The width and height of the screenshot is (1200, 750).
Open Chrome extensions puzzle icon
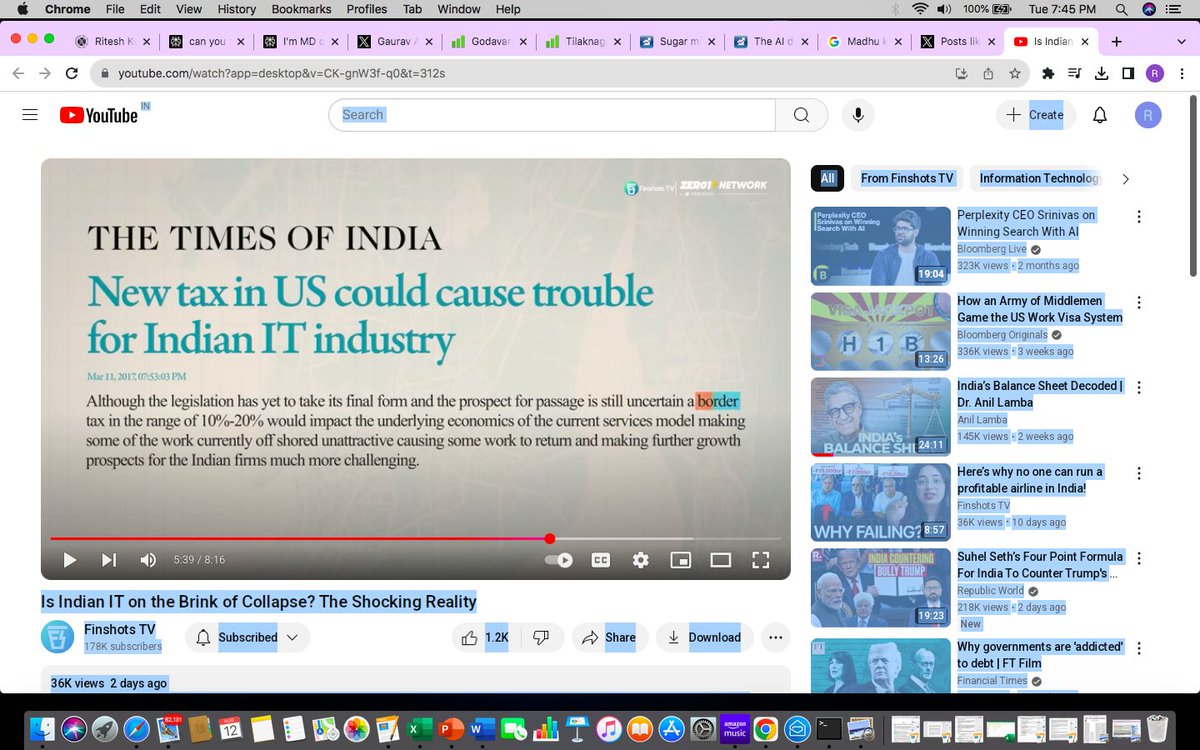tap(1048, 73)
